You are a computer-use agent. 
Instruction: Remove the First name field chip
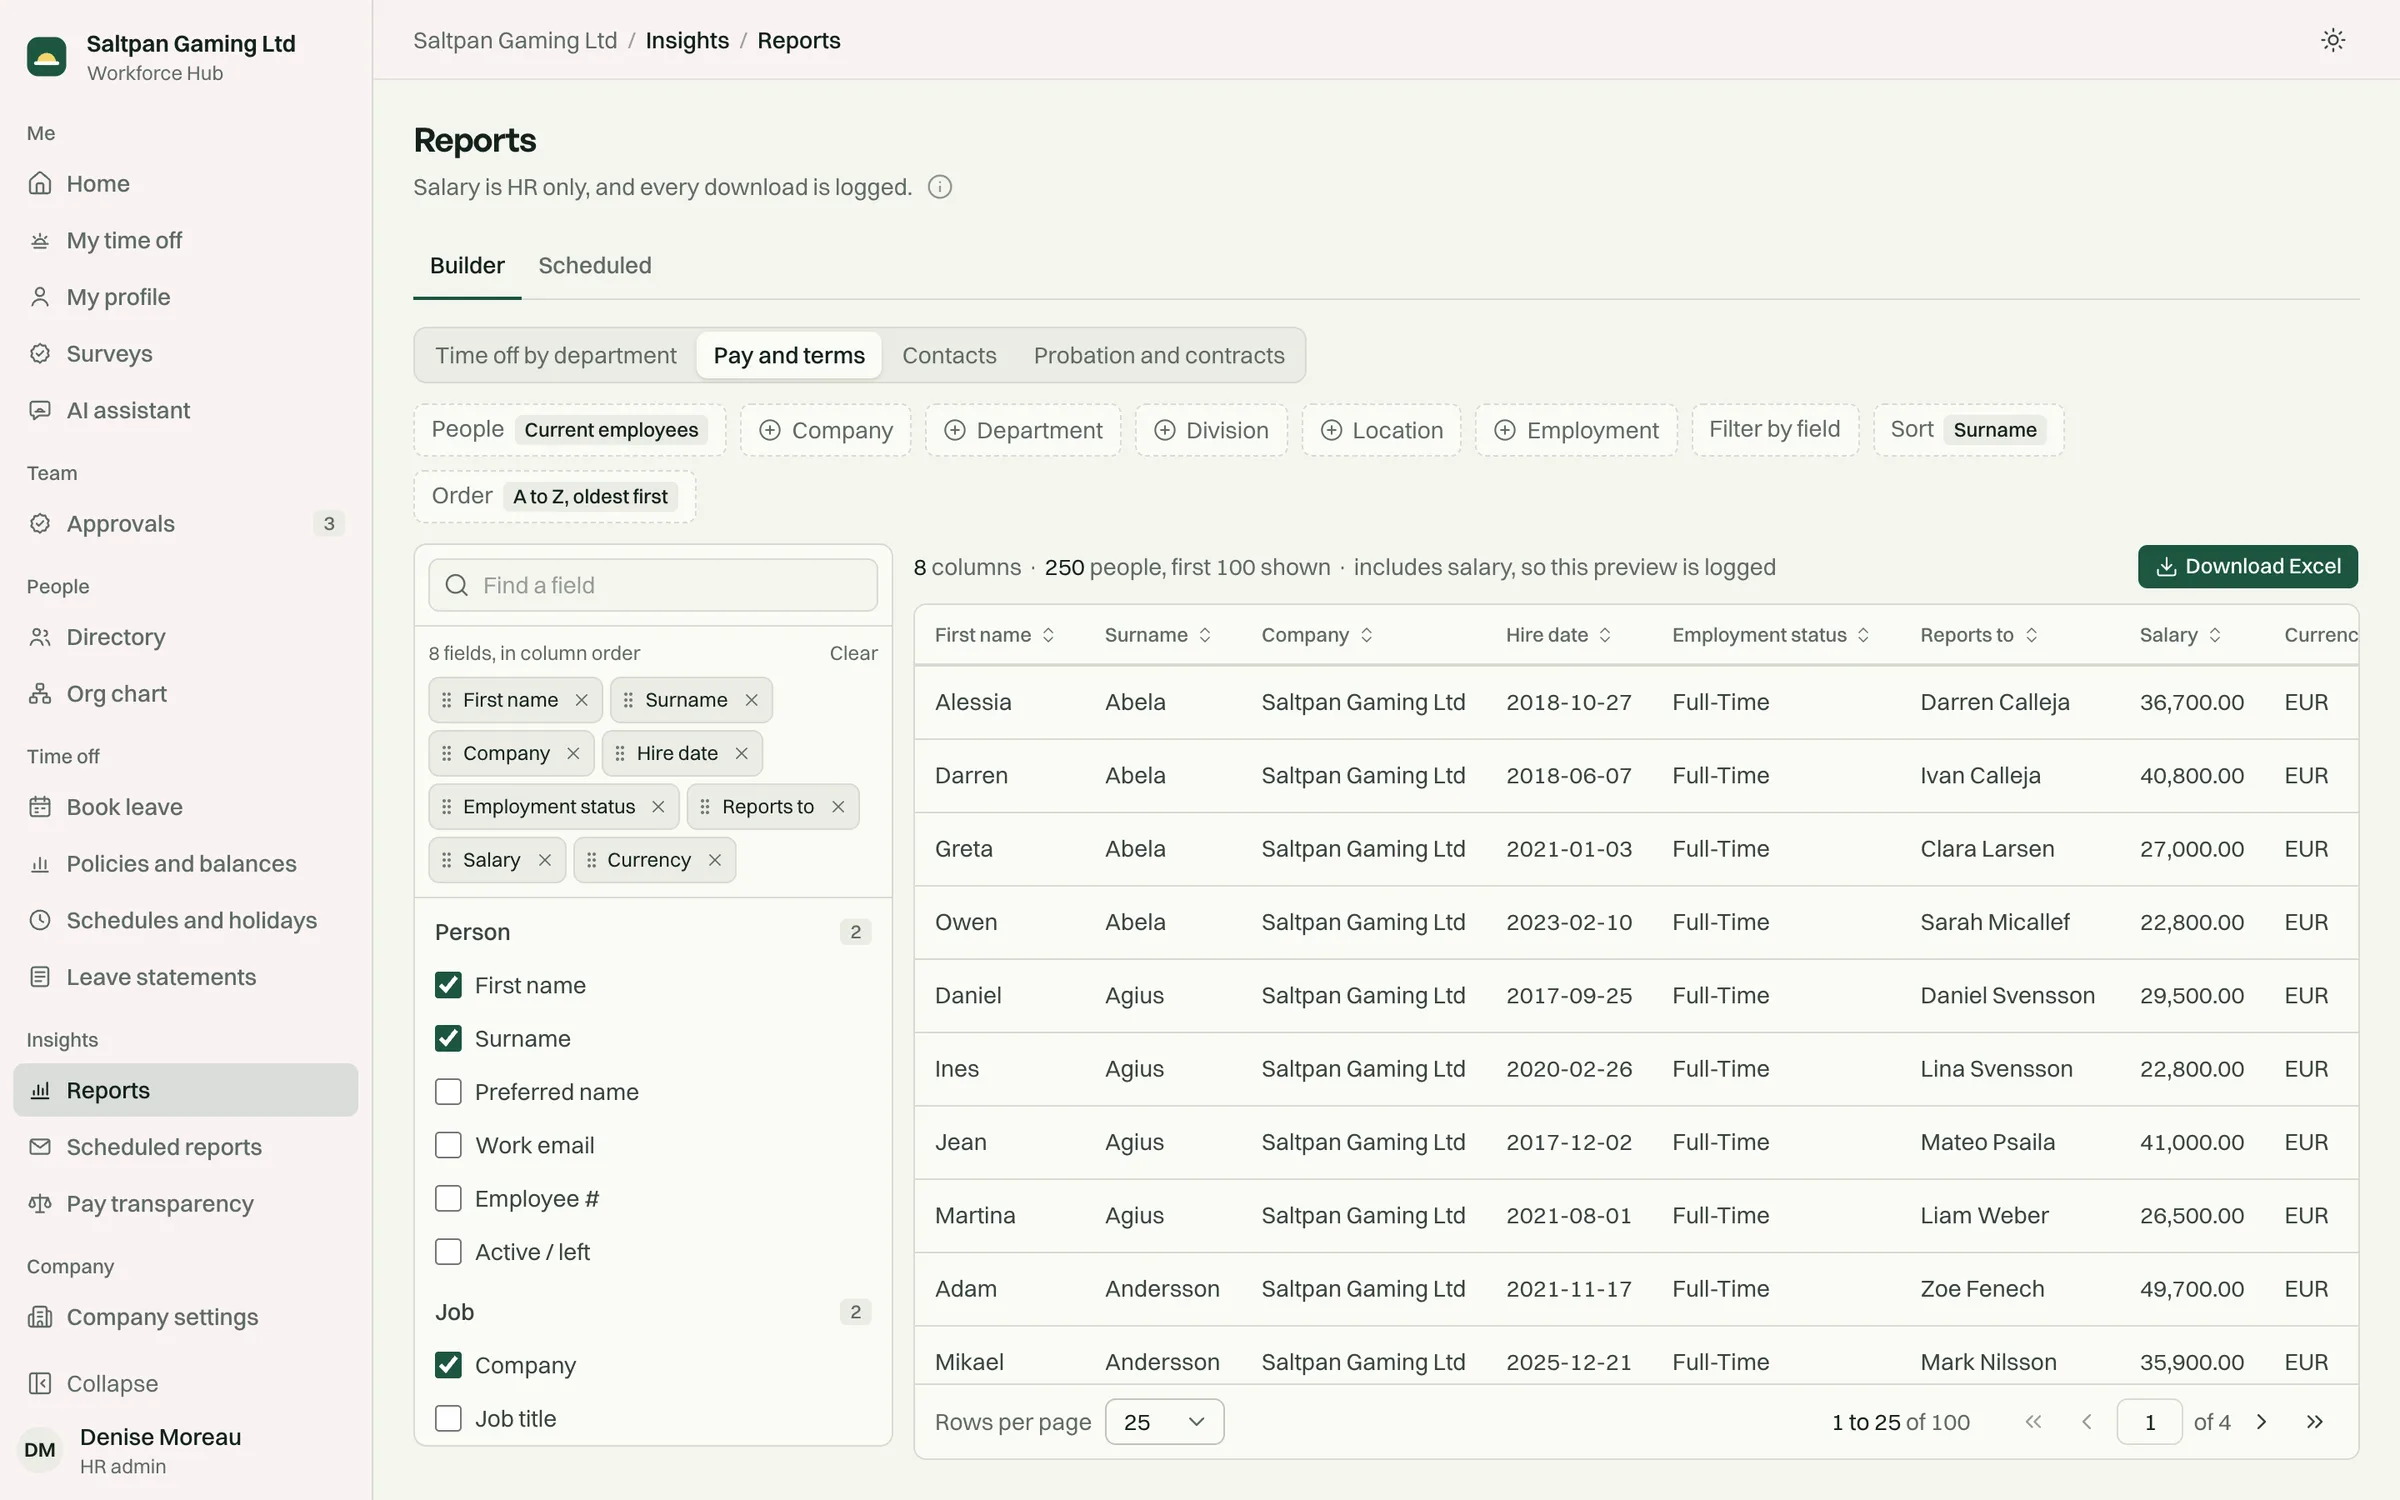pyautogui.click(x=581, y=700)
